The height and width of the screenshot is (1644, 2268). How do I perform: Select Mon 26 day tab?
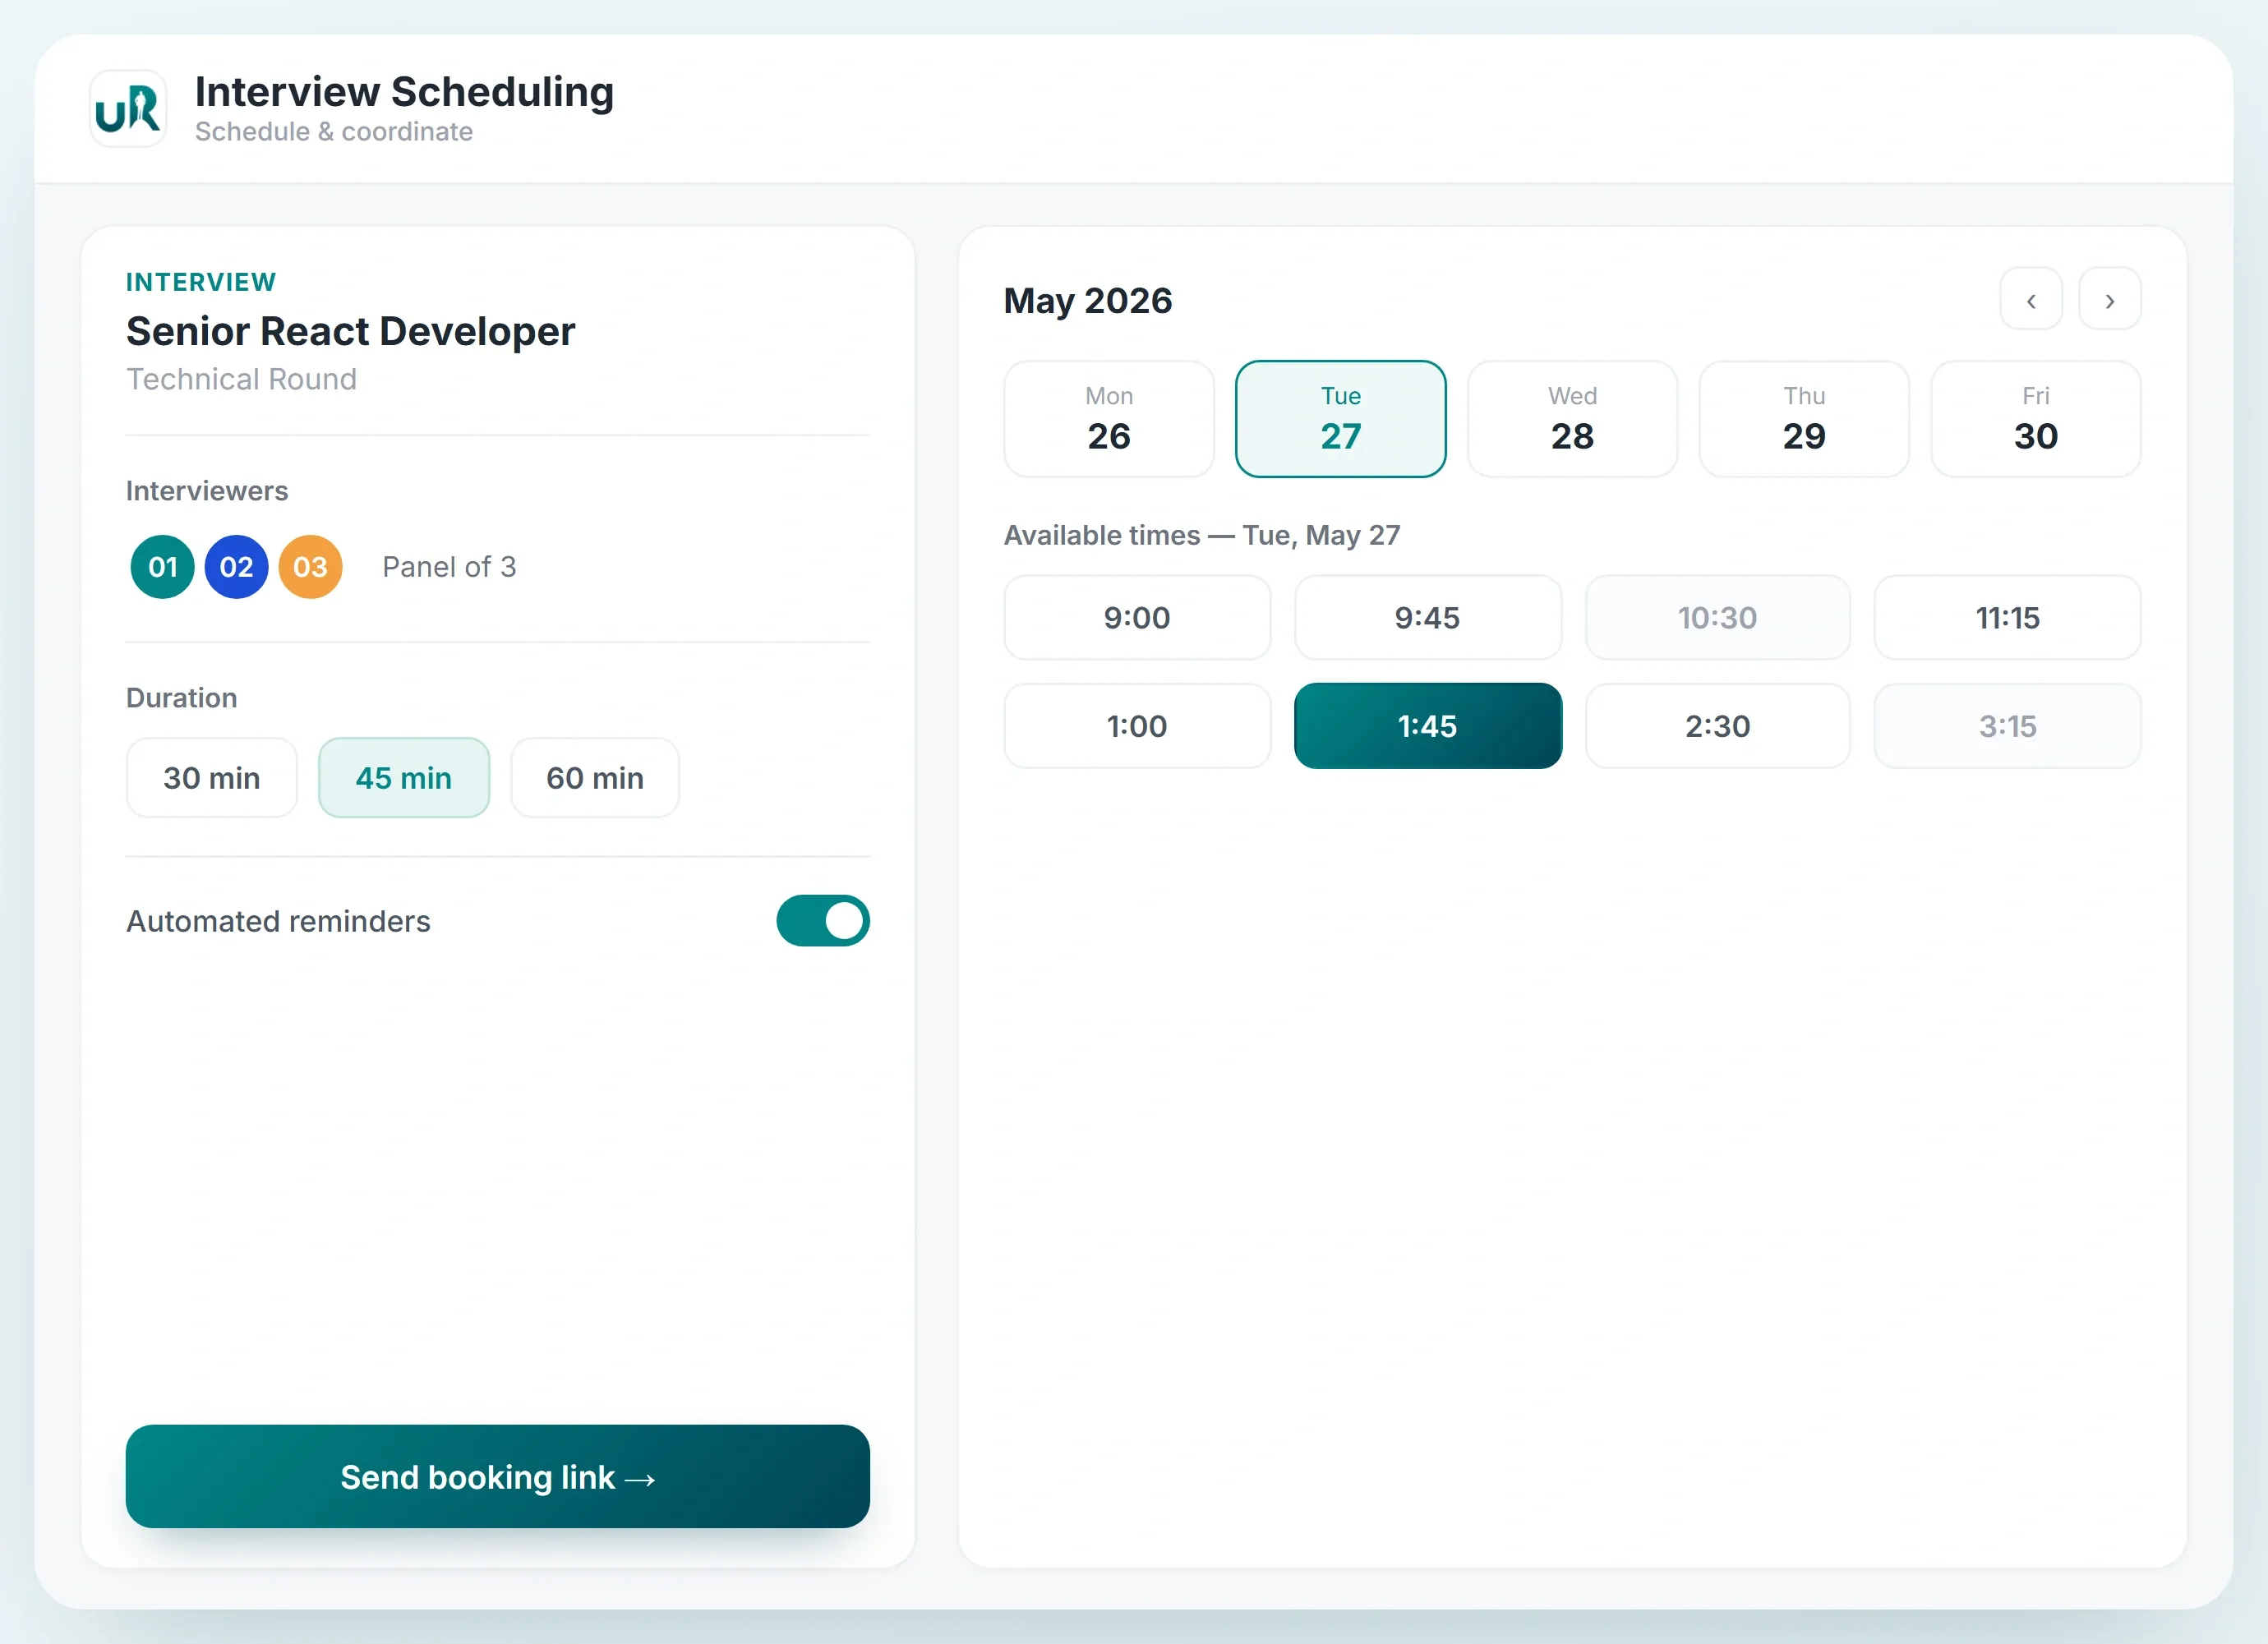click(x=1109, y=419)
